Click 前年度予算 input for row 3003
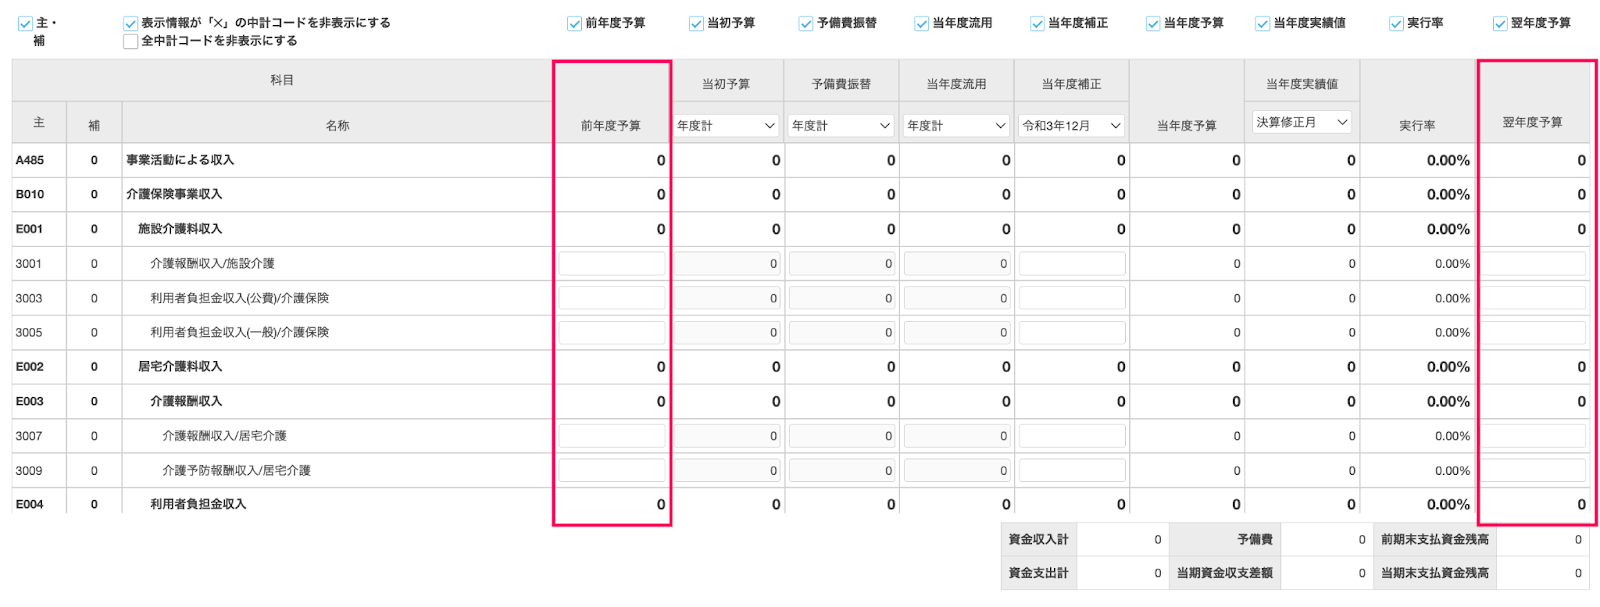1600x607 pixels. tap(611, 298)
